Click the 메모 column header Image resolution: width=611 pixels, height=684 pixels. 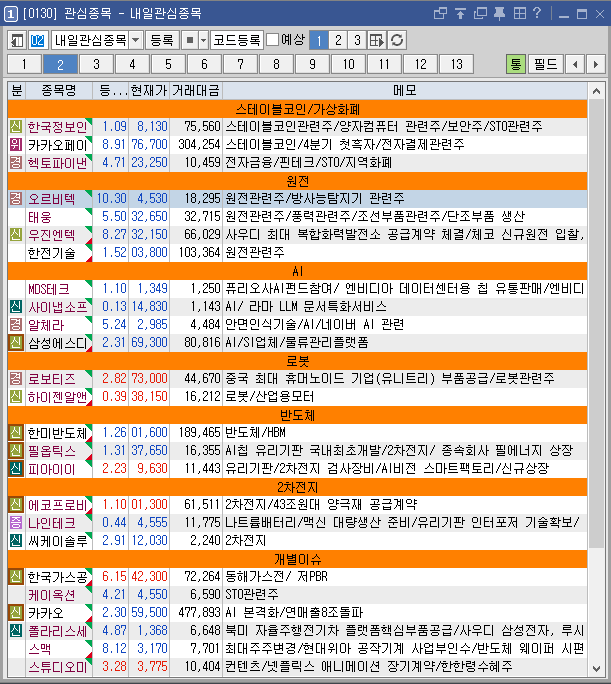click(405, 91)
